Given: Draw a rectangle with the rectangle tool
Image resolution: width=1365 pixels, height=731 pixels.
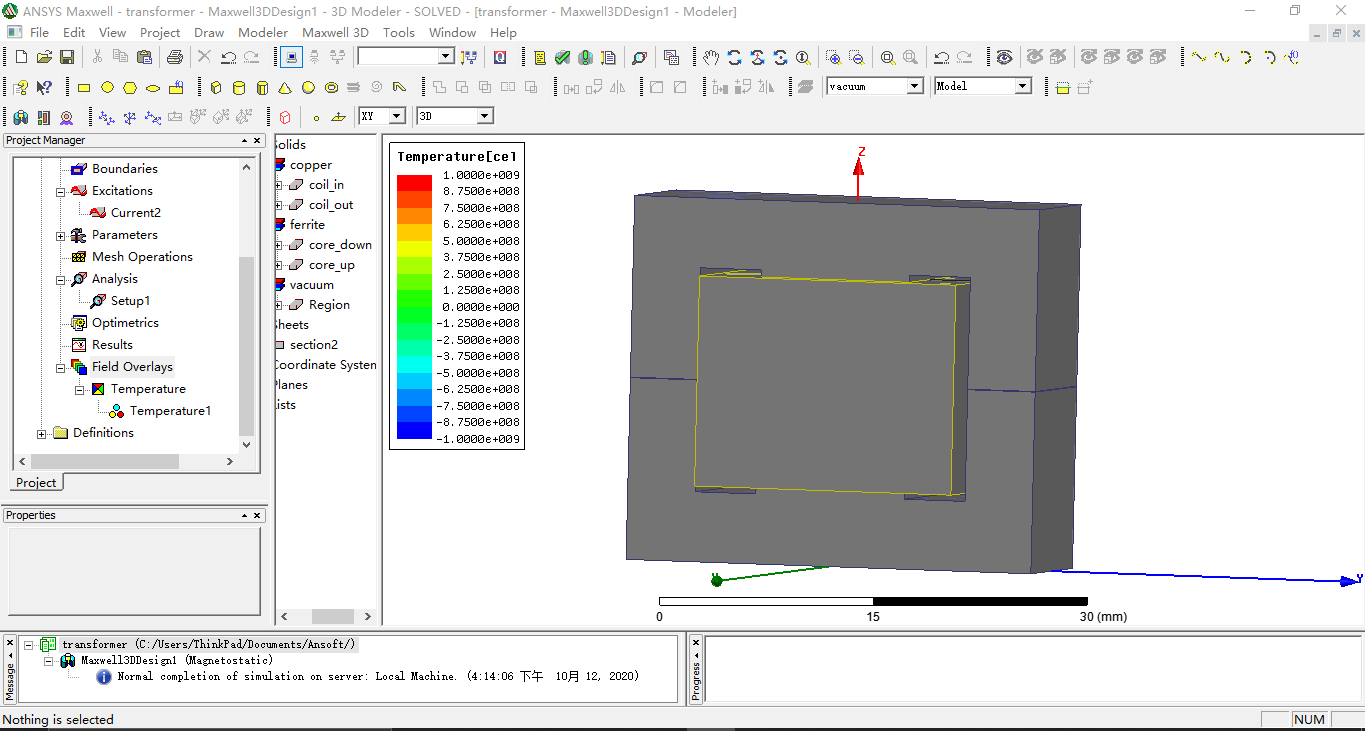Looking at the screenshot, I should click(x=84, y=88).
